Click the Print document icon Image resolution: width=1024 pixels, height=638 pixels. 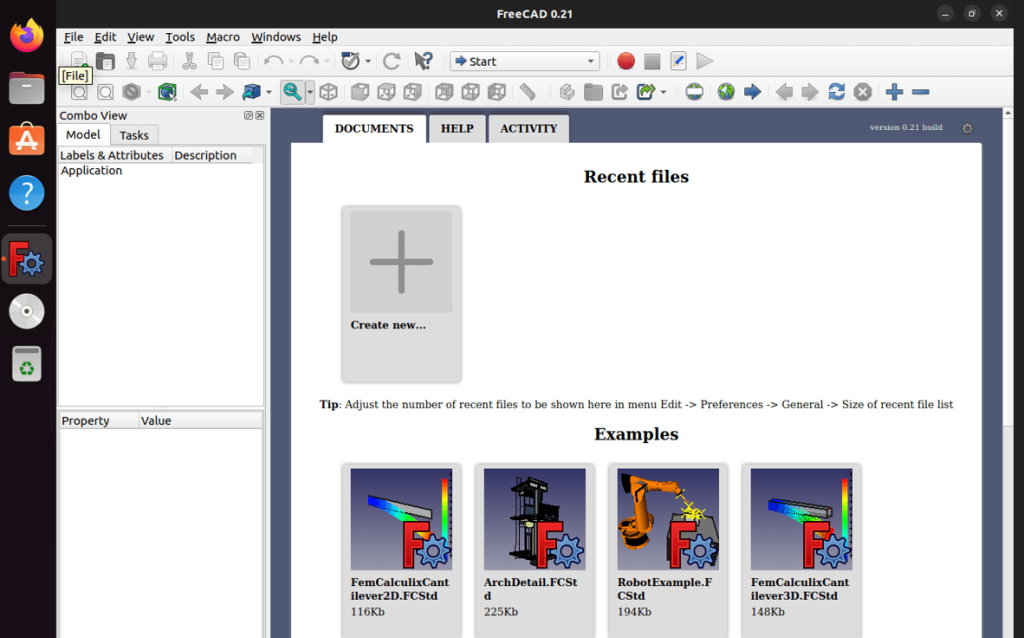click(156, 61)
